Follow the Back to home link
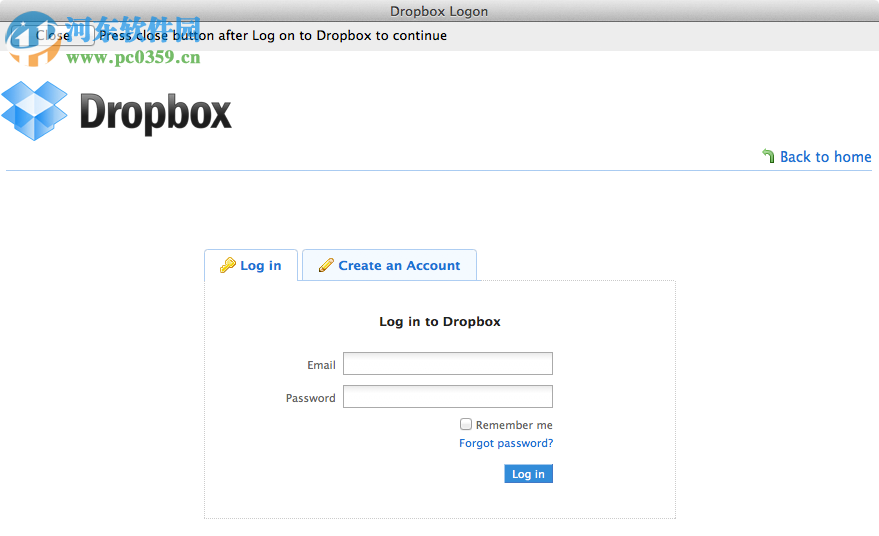The image size is (879, 536). (x=825, y=157)
